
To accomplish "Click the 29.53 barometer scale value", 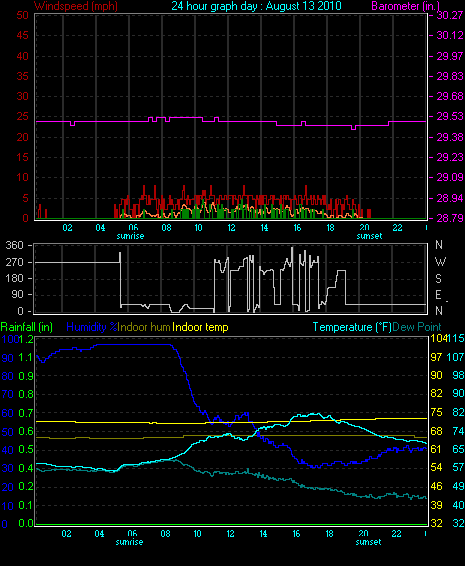I will [x=450, y=117].
